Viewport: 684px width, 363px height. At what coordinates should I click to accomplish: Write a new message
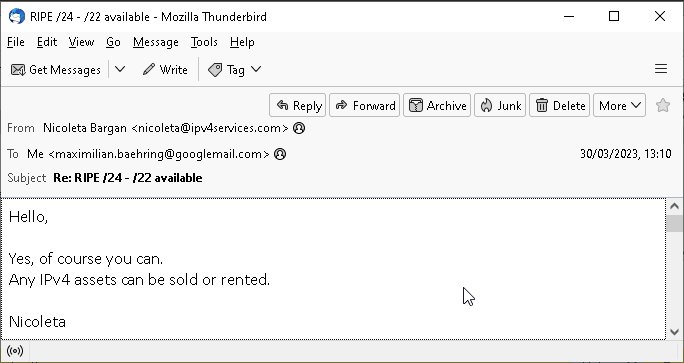(164, 69)
